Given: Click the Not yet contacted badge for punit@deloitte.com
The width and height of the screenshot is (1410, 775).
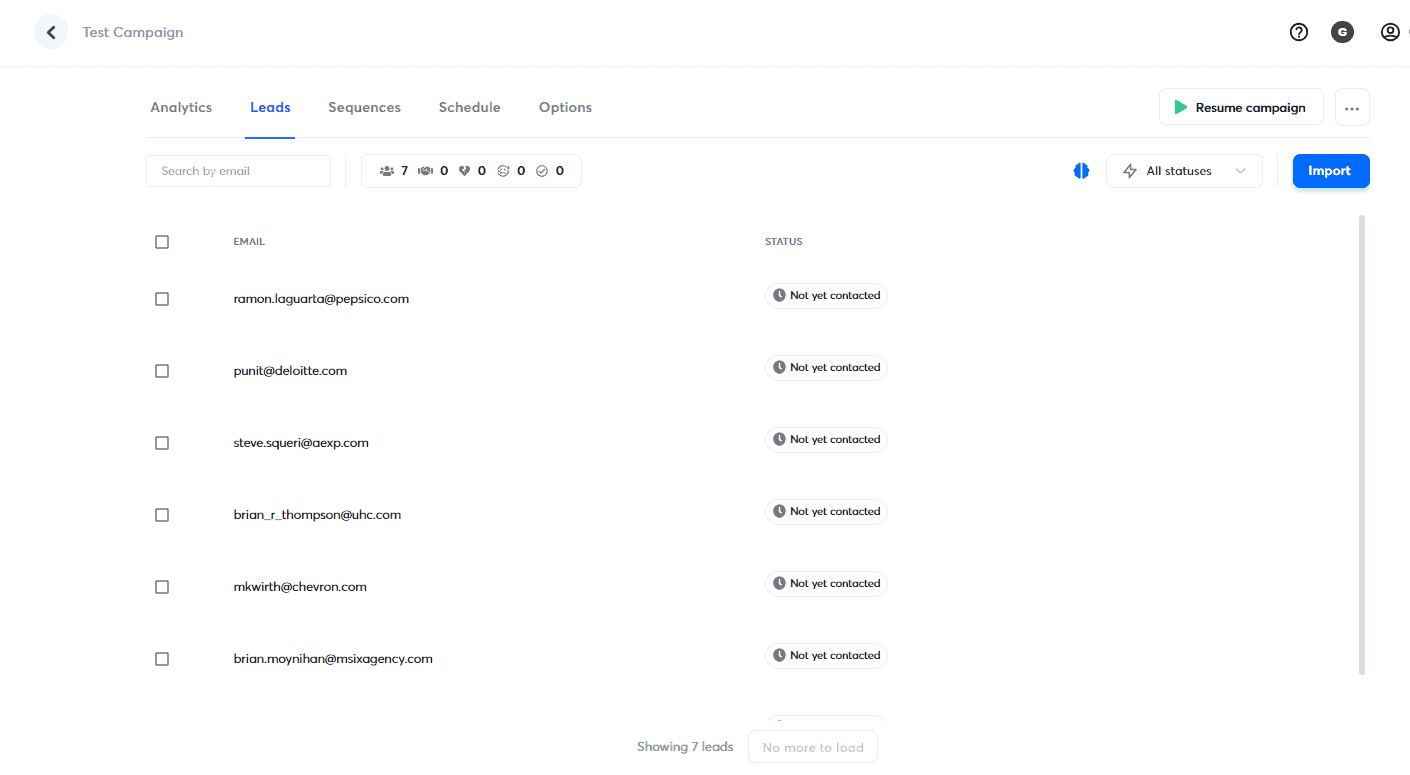Looking at the screenshot, I should (826, 368).
